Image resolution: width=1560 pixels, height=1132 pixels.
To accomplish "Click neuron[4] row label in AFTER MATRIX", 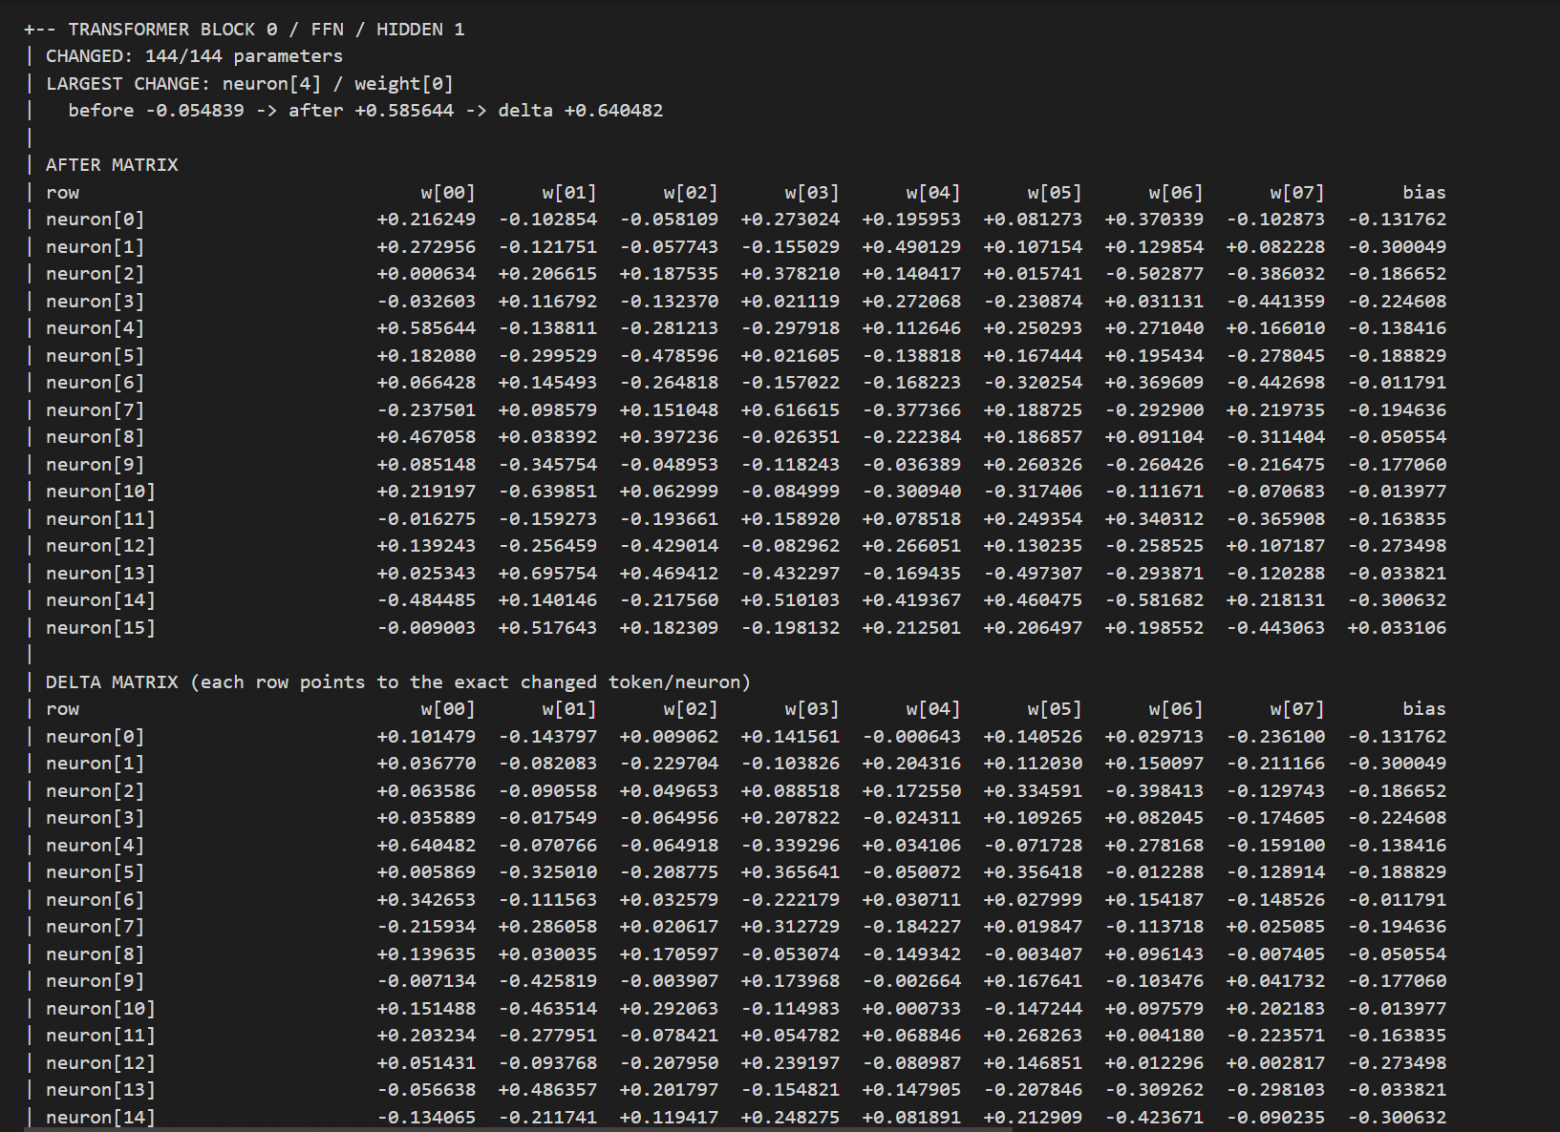I will click(95, 328).
